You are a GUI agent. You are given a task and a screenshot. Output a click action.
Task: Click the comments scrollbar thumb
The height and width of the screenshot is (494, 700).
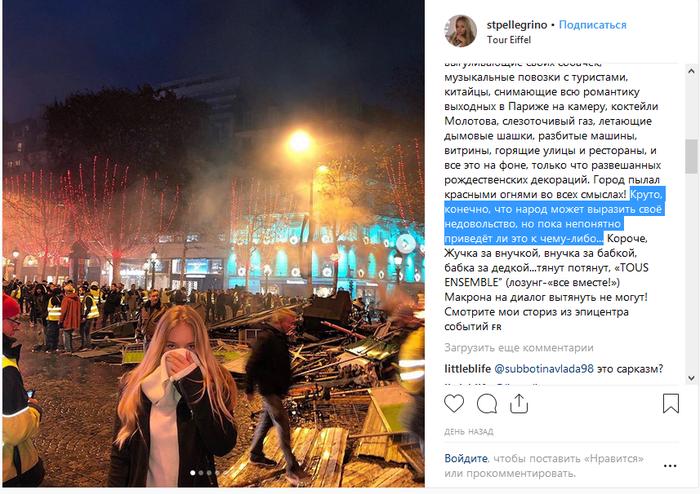pos(691,156)
